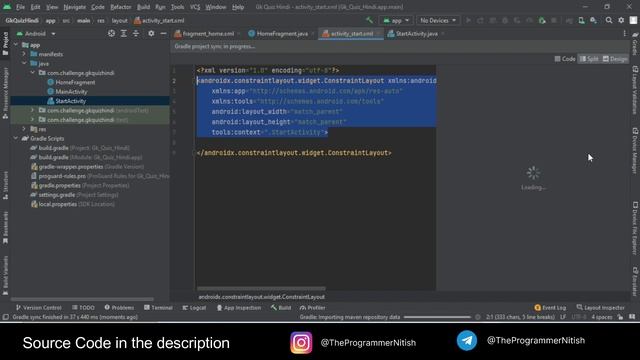Open the Project side tool window
This screenshot has height=360, width=640.
click(5, 44)
